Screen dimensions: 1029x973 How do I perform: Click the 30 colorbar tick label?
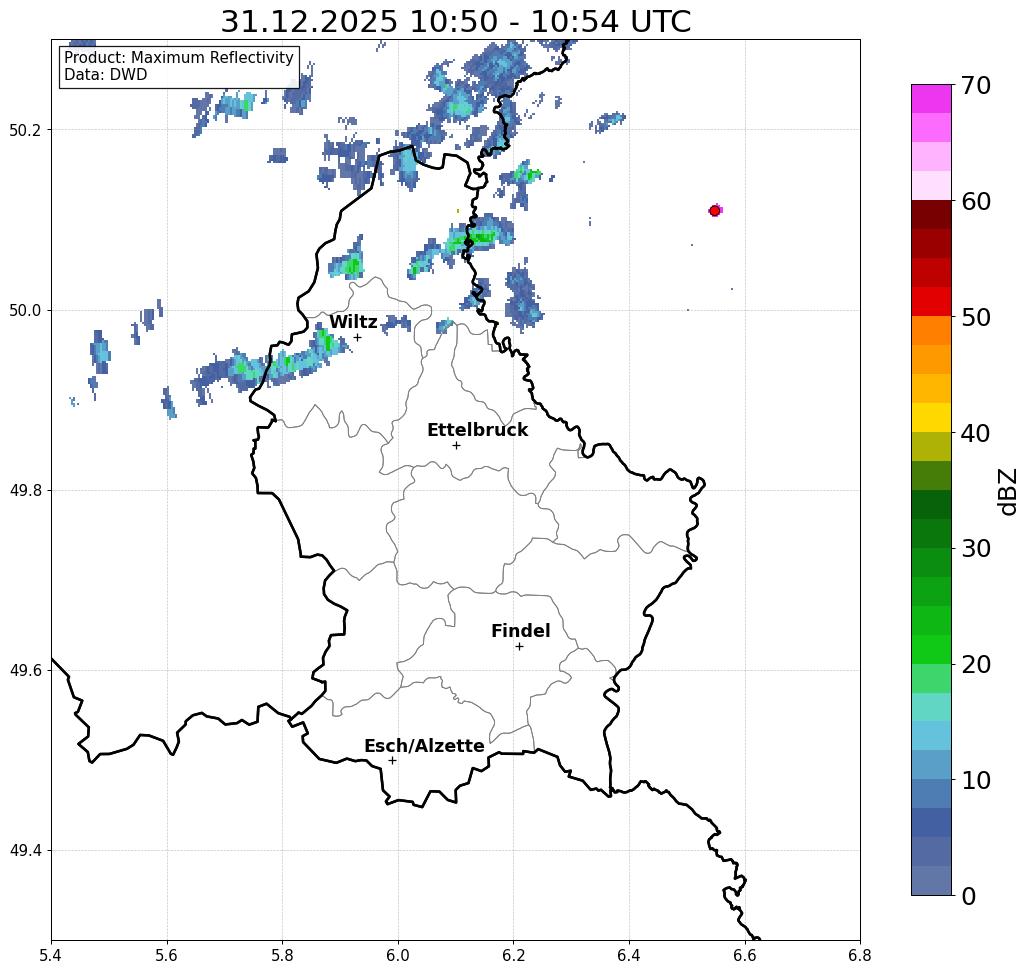pos(976,549)
